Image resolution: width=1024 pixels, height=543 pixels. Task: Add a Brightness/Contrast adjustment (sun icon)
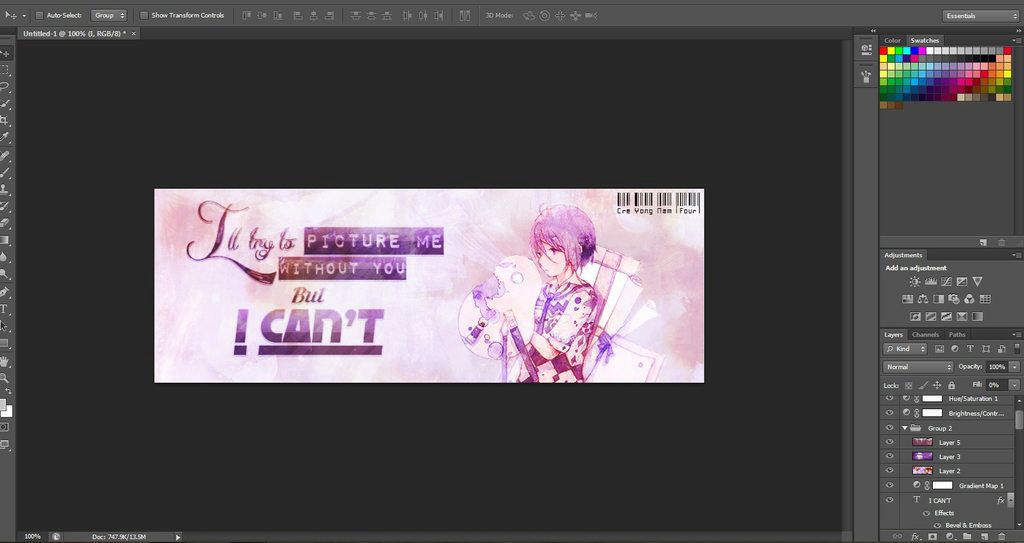pos(914,282)
